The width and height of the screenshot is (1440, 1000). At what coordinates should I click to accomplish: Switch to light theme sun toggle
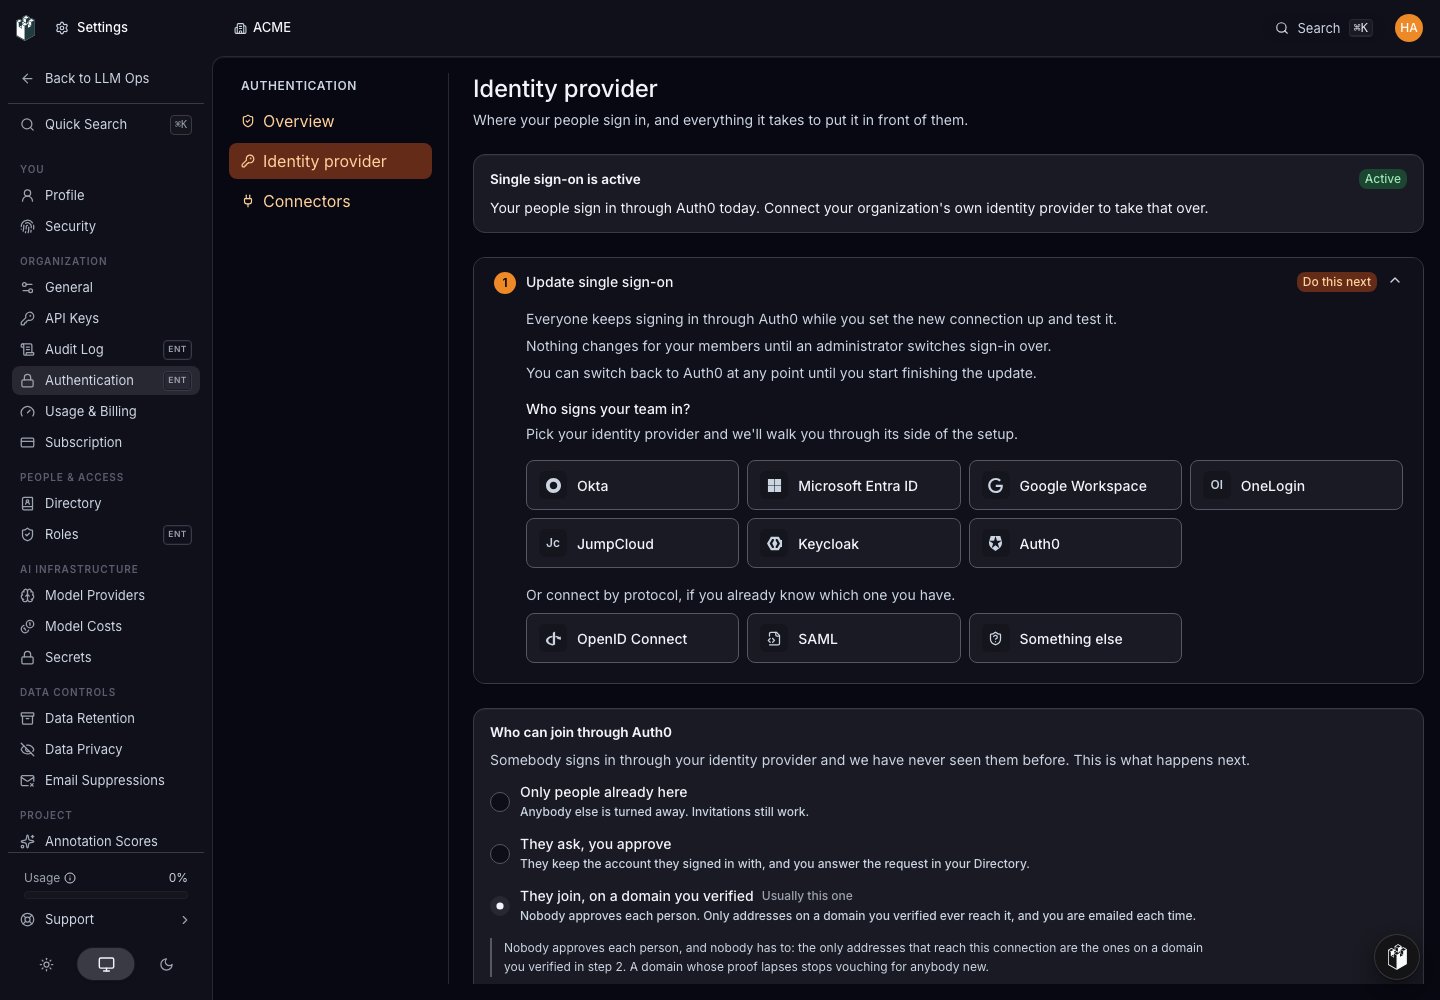(46, 965)
